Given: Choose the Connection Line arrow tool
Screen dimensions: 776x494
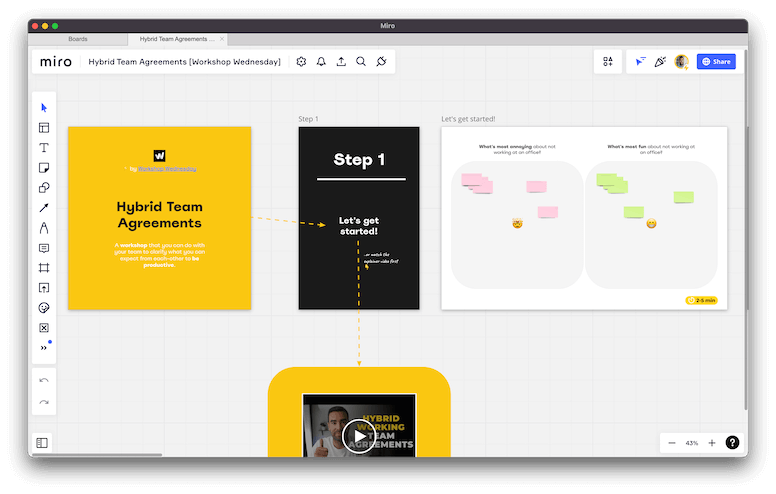Looking at the screenshot, I should tap(44, 208).
